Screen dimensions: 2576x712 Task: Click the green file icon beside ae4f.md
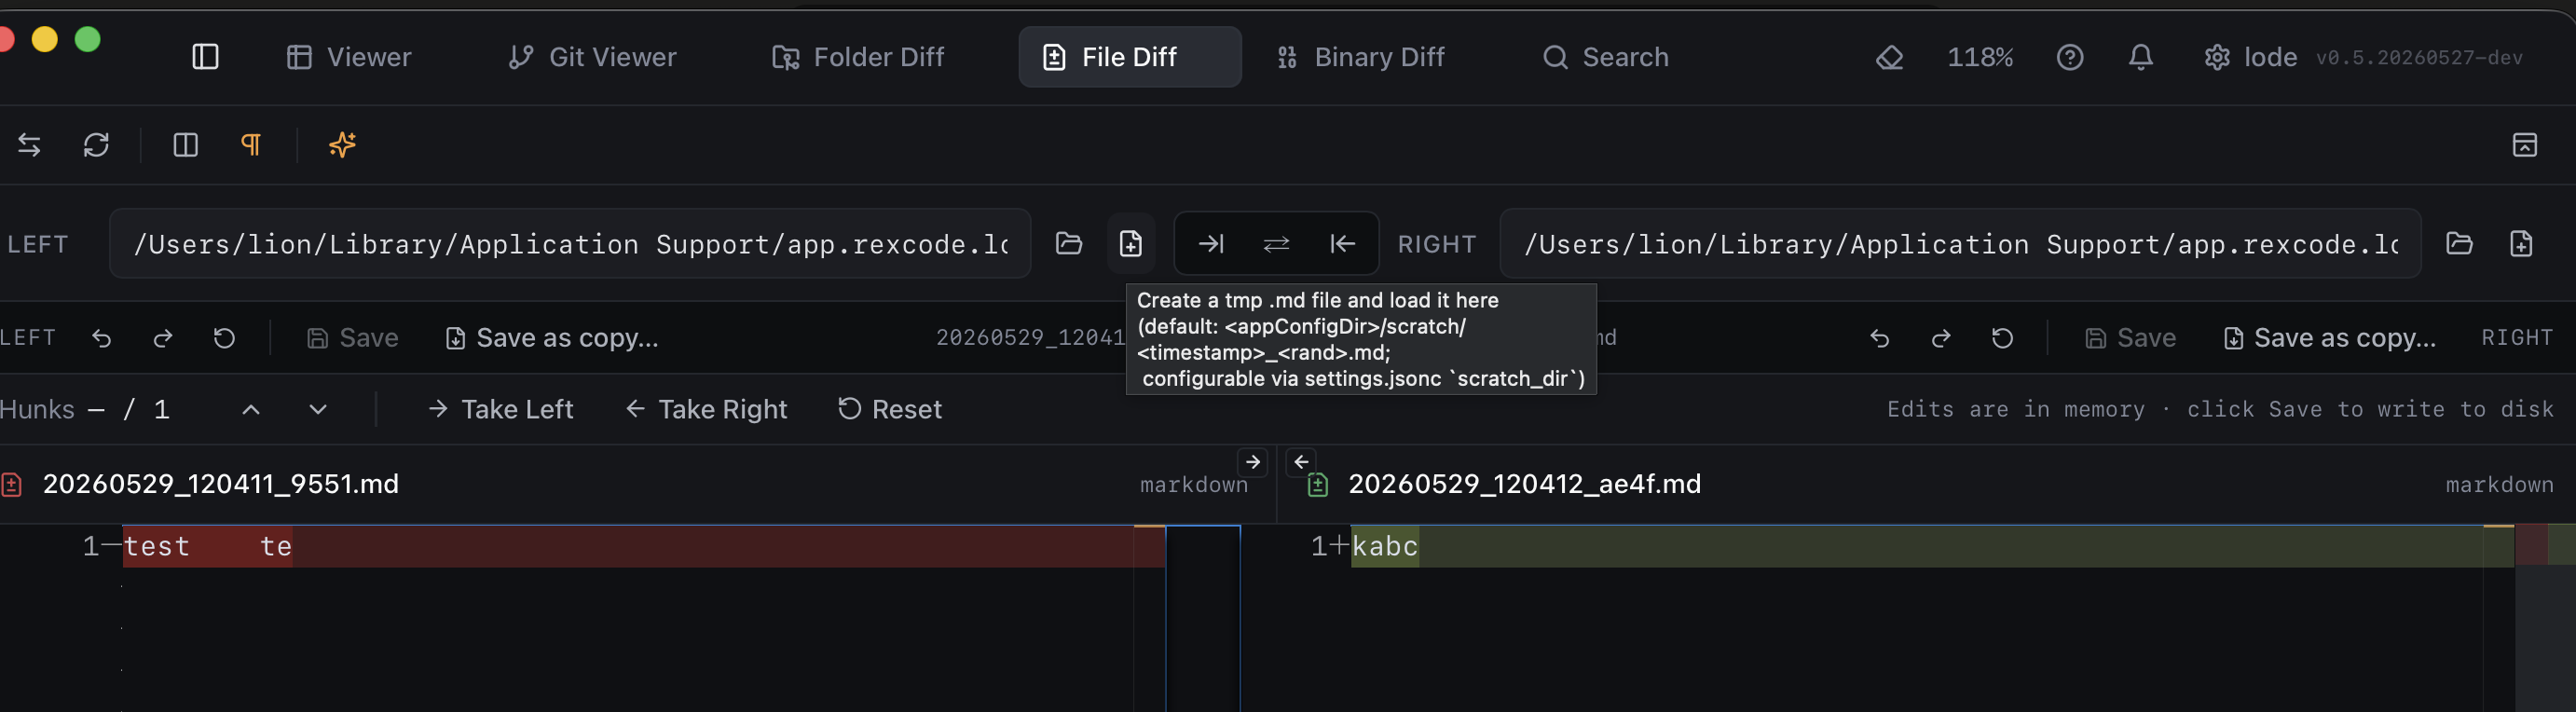tap(1317, 485)
